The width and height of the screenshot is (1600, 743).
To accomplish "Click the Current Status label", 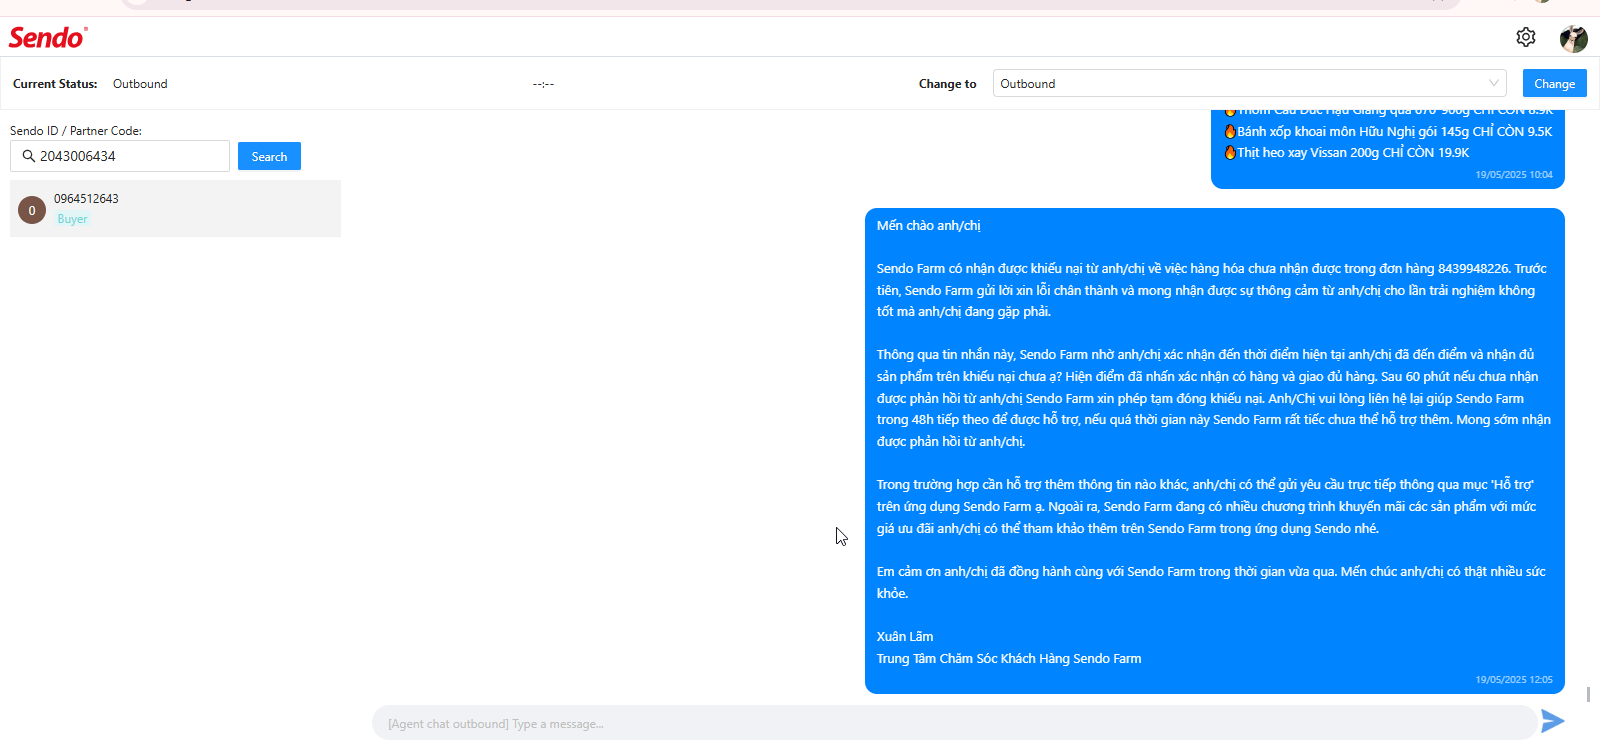I will pyautogui.click(x=55, y=84).
